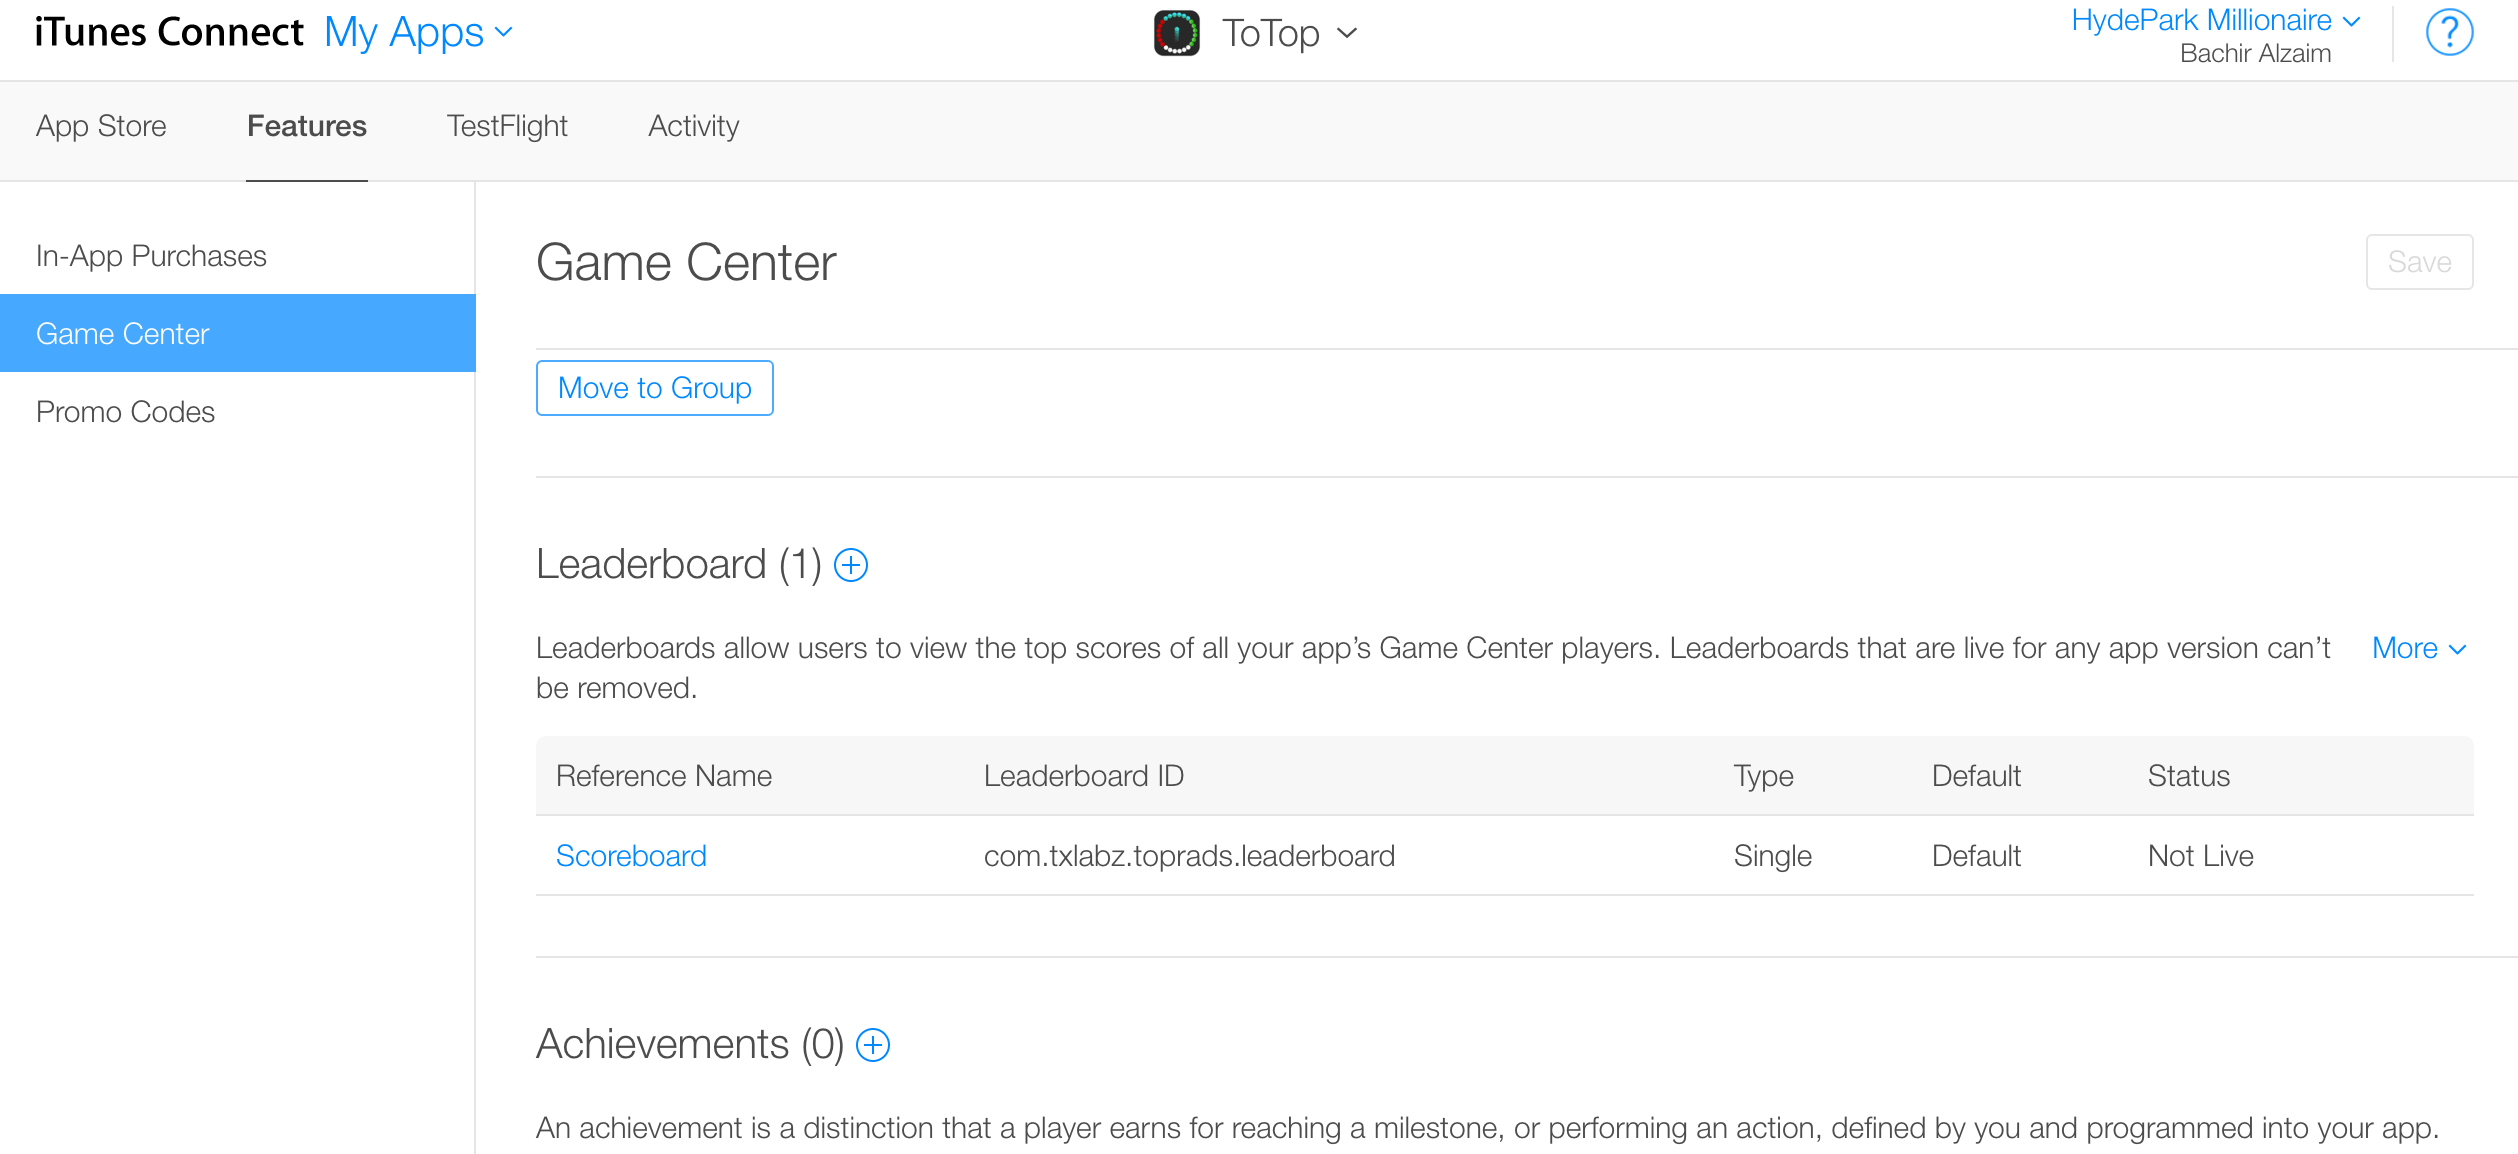This screenshot has height=1154, width=2518.
Task: Open the My Apps dropdown
Action: pyautogui.click(x=419, y=33)
